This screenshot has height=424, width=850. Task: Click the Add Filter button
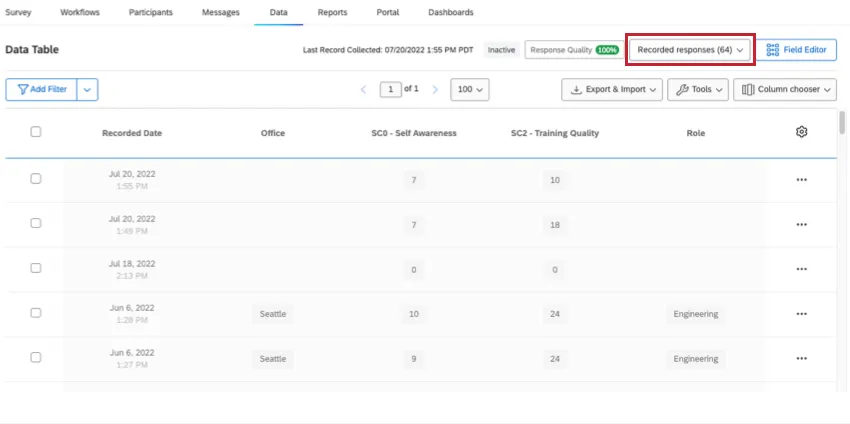41,90
